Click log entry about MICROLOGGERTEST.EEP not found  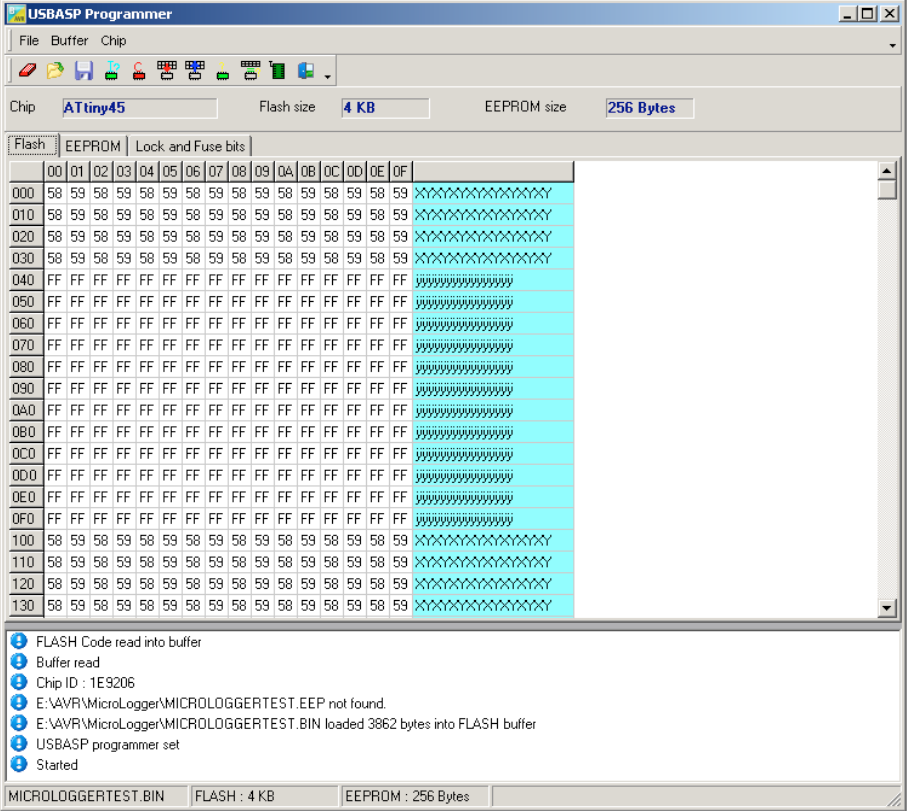click(211, 703)
